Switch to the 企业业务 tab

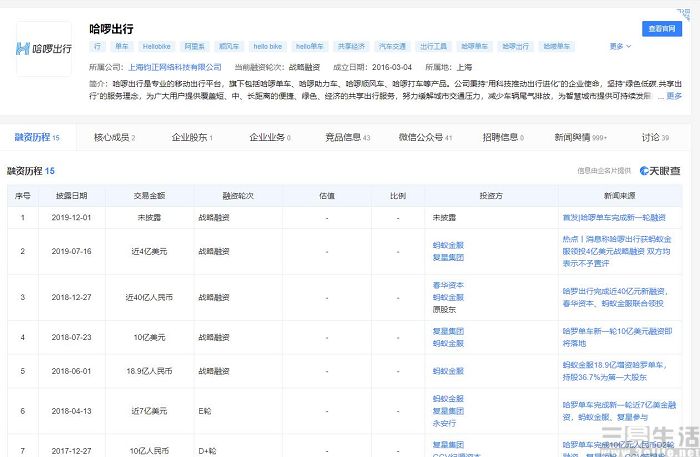pos(270,137)
